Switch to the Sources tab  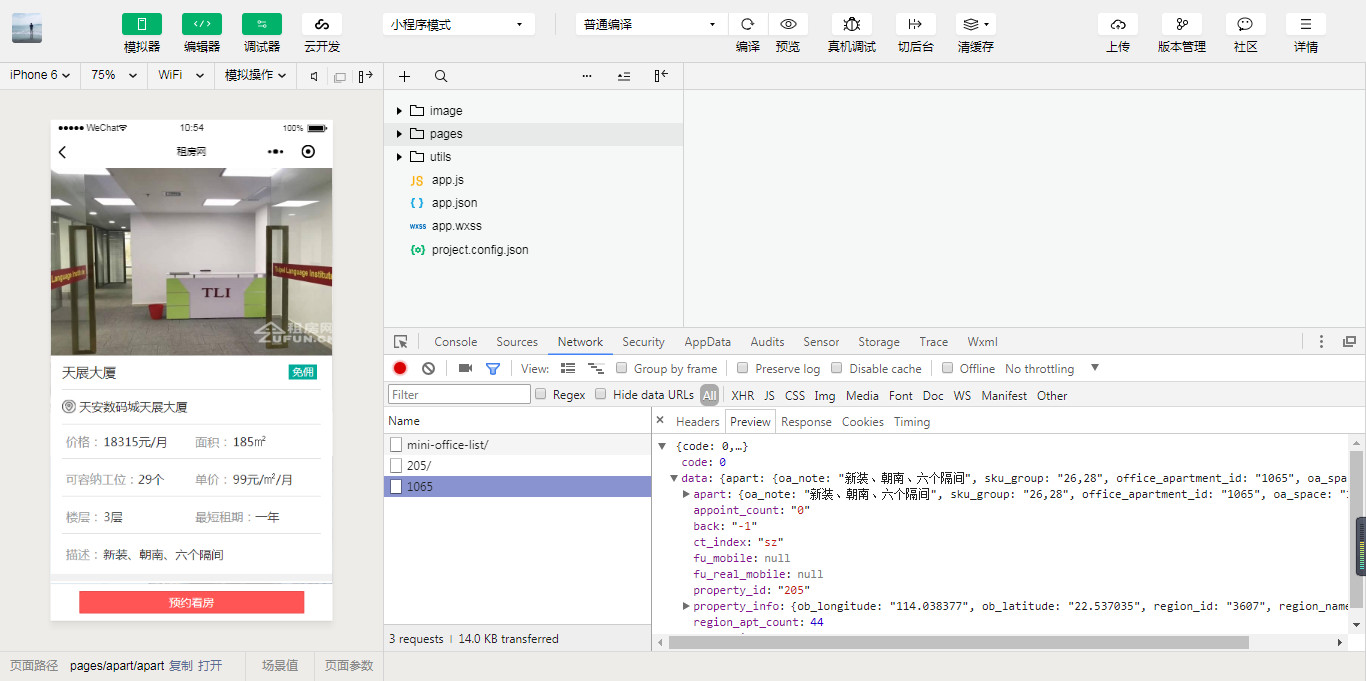[517, 342]
